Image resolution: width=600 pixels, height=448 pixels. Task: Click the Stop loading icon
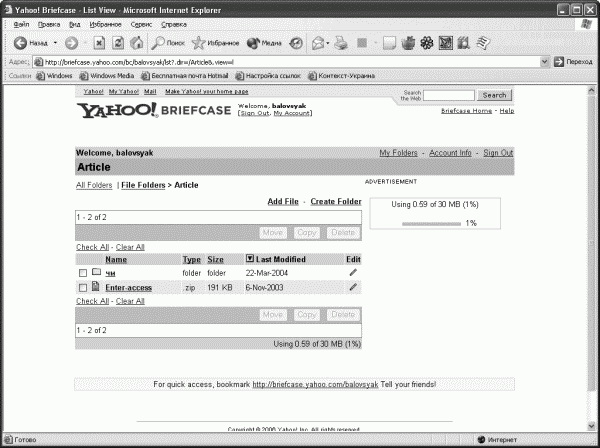(x=99, y=43)
